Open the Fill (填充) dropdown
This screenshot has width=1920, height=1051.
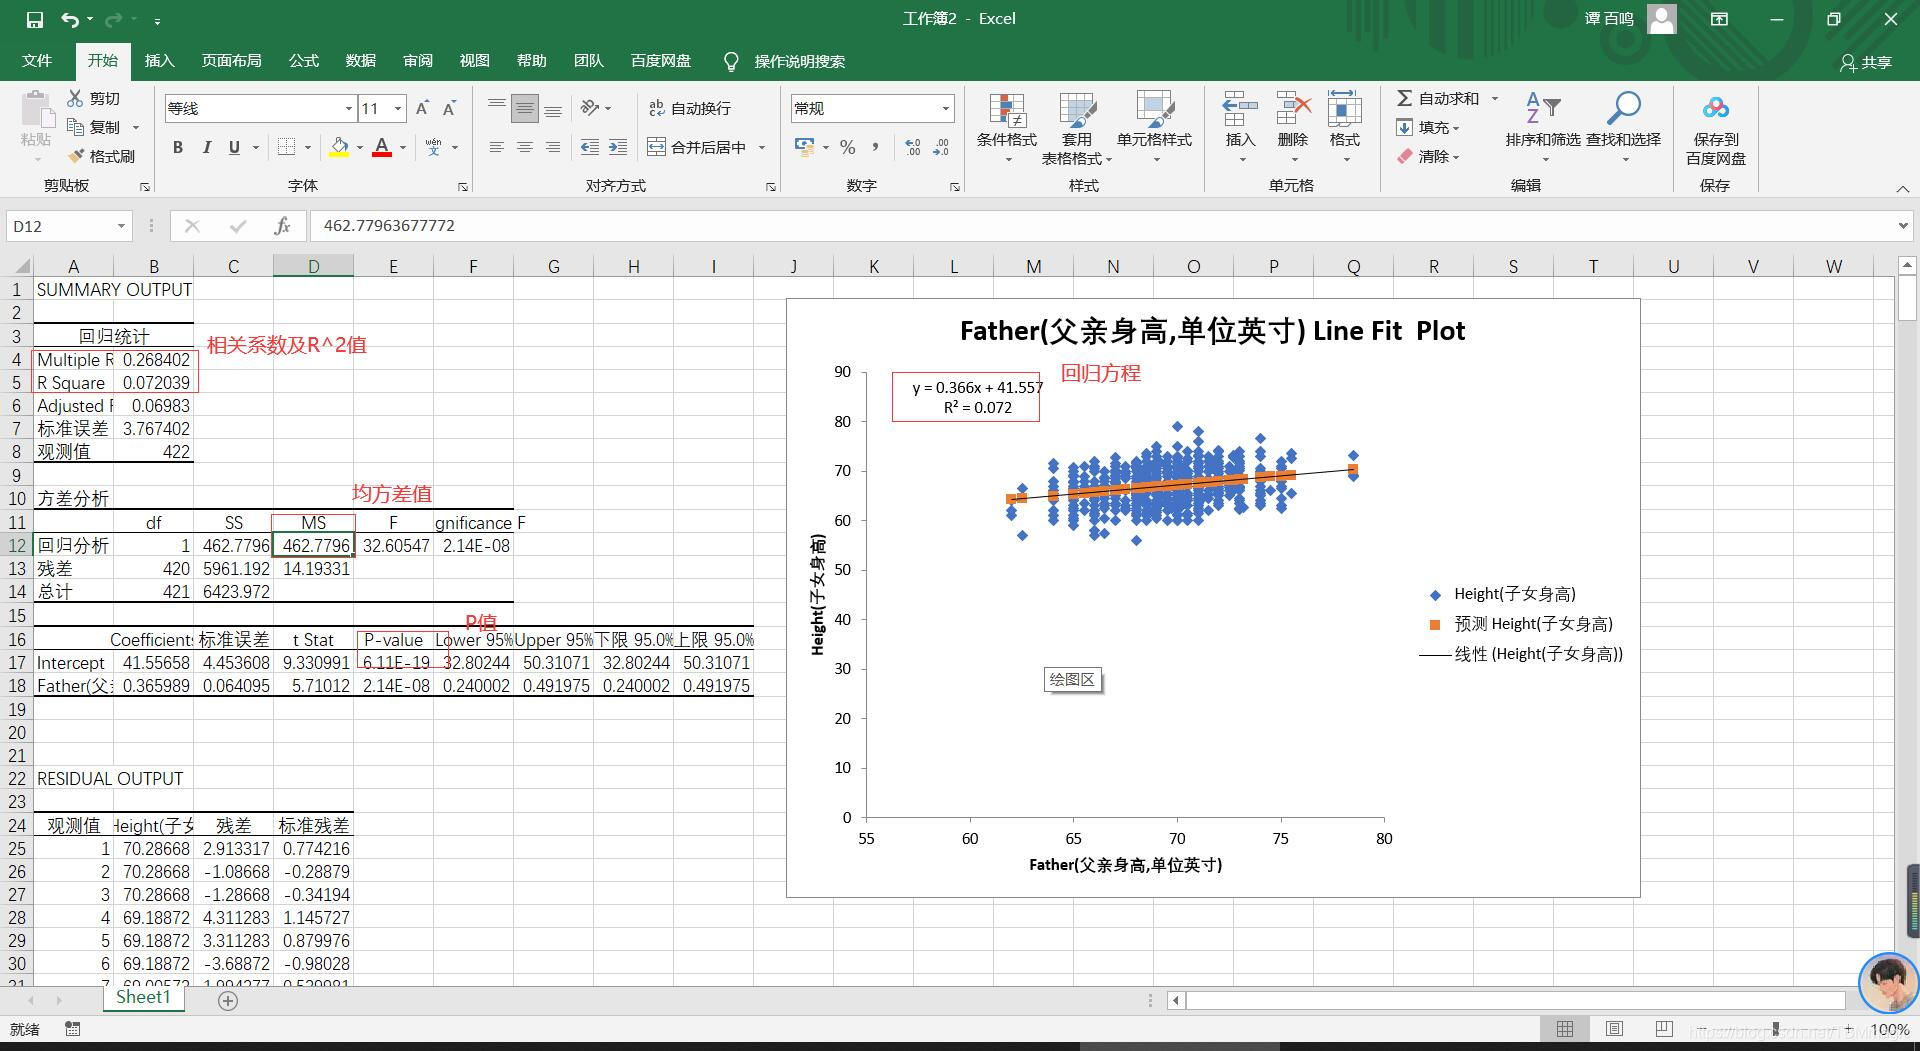pos(1428,127)
